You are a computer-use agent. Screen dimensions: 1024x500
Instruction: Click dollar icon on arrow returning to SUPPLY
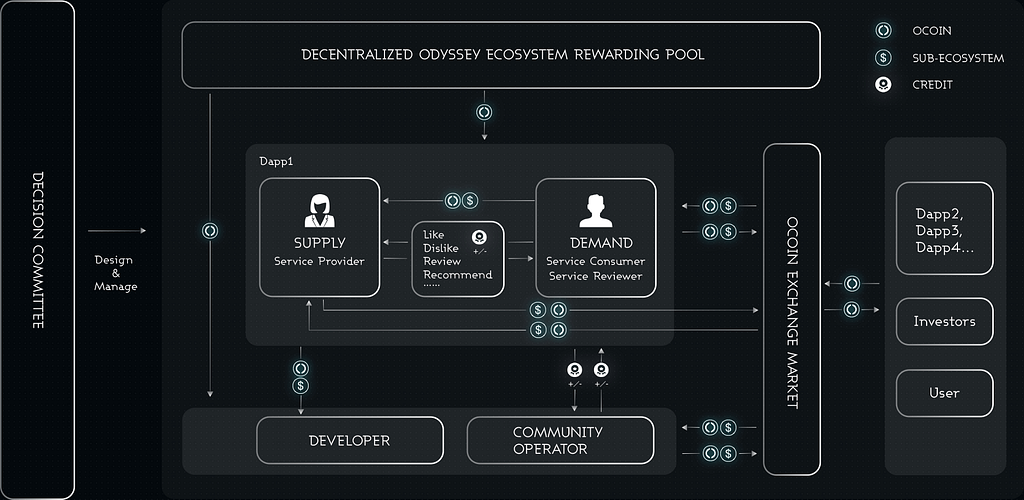click(x=538, y=330)
